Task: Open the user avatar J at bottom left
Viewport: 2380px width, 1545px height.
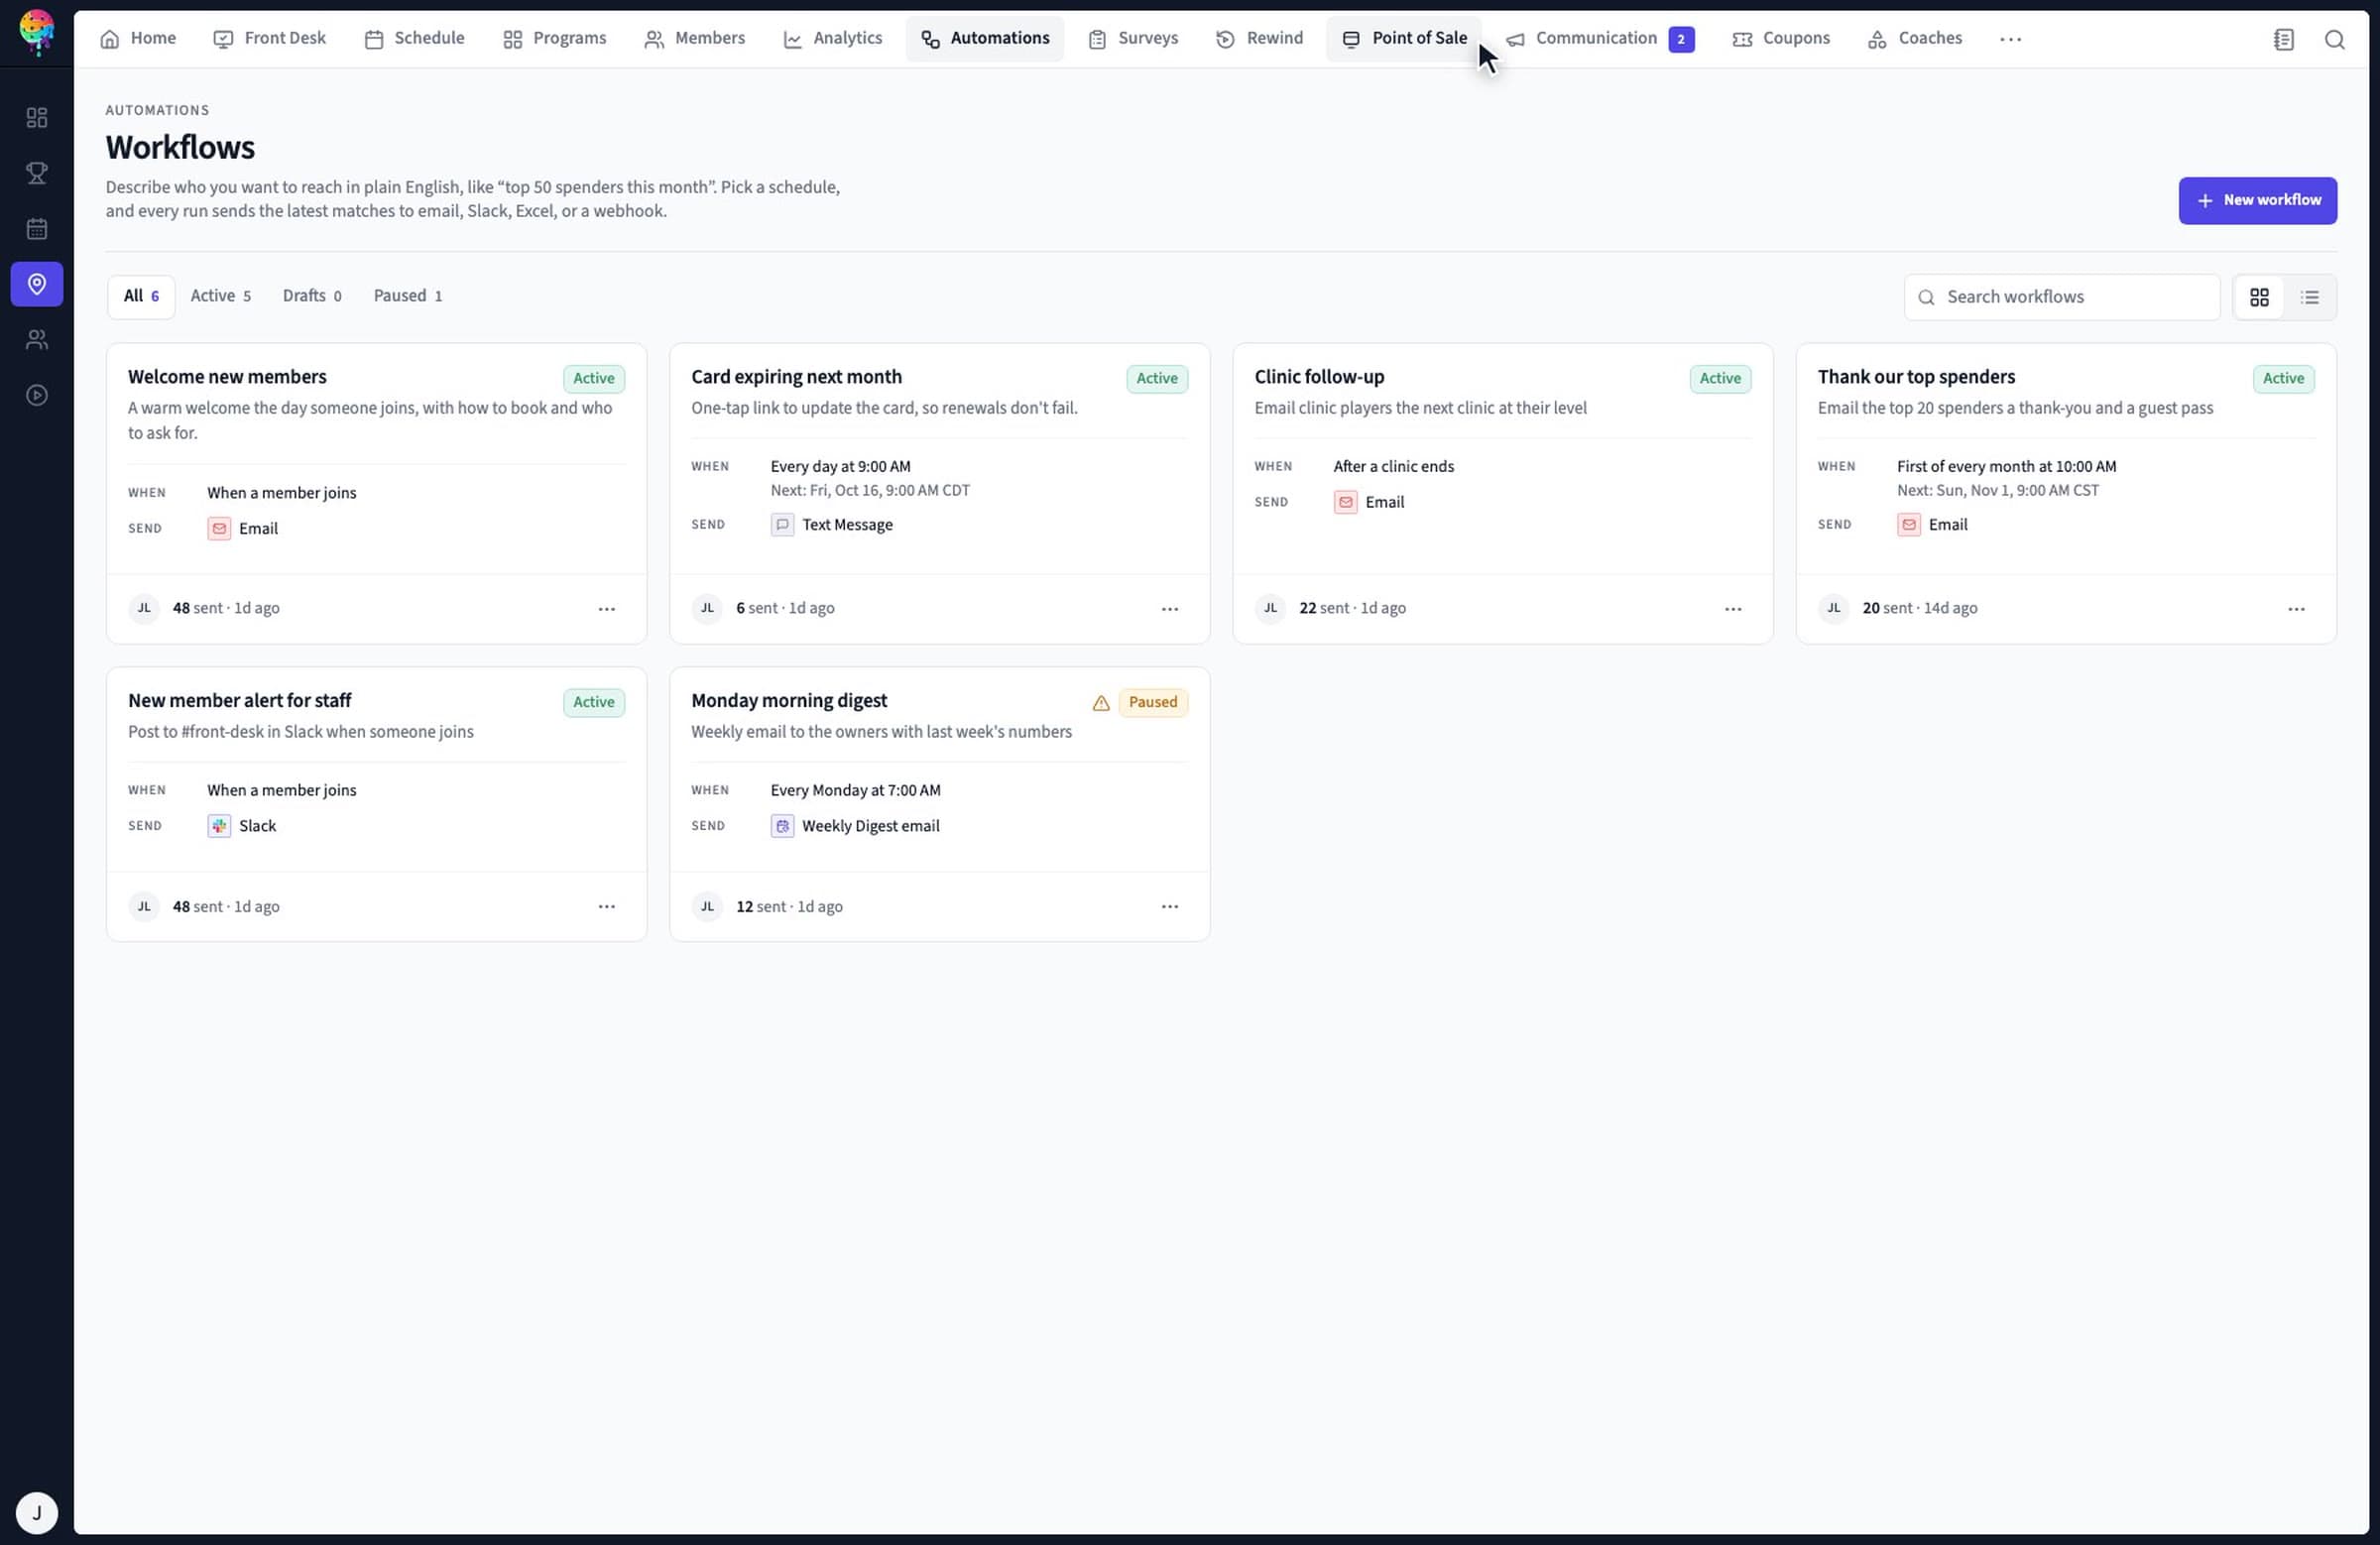Action: point(37,1512)
